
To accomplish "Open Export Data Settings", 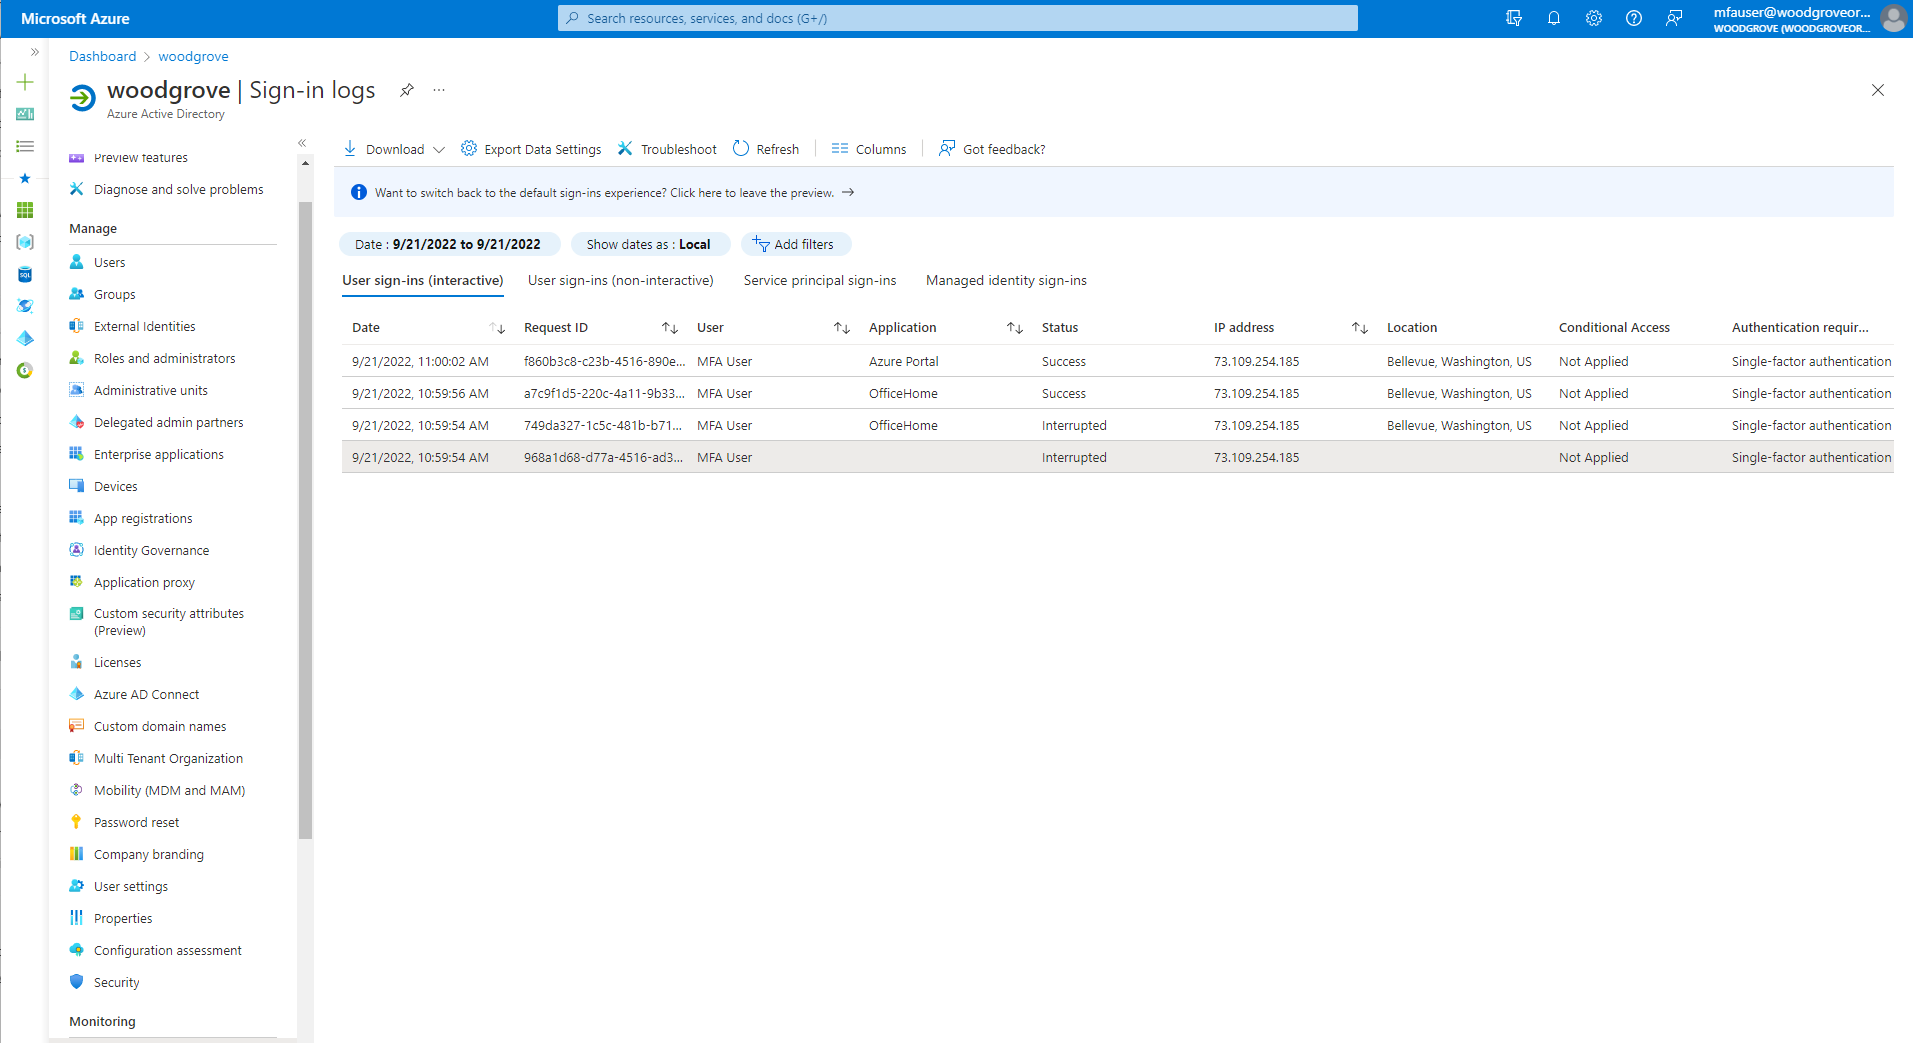I will coord(531,149).
